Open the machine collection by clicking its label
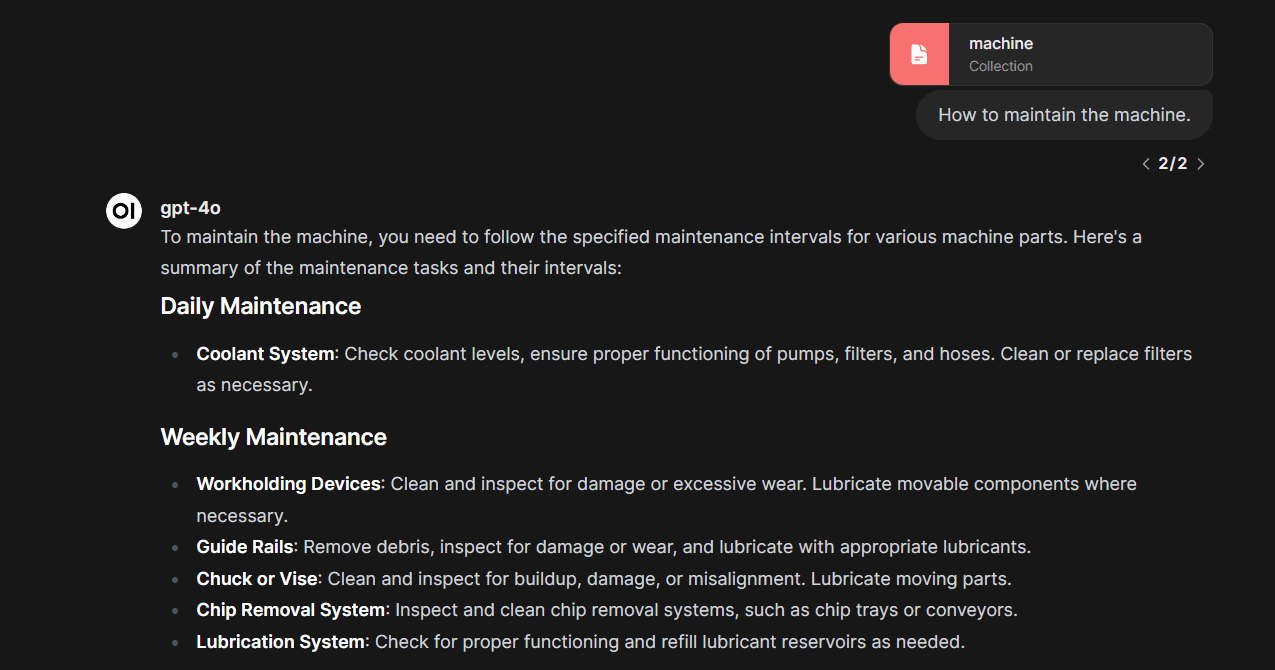Viewport: 1275px width, 670px height. pos(1000,43)
